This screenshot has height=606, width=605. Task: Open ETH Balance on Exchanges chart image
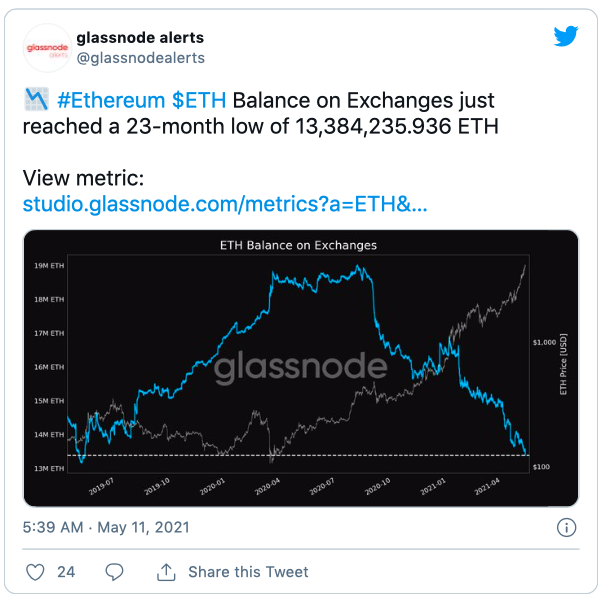point(301,368)
